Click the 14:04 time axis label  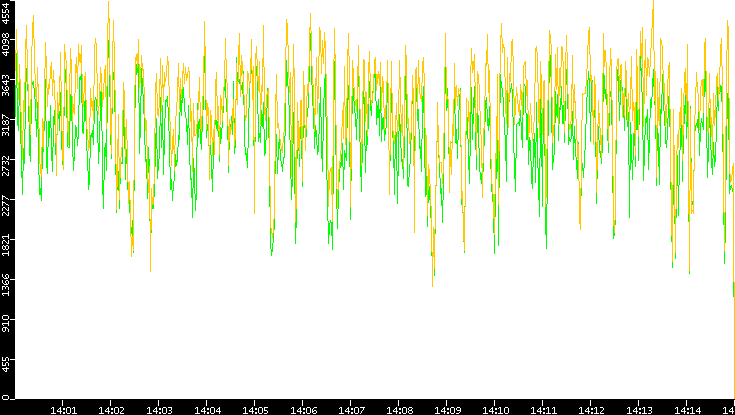(x=207, y=410)
